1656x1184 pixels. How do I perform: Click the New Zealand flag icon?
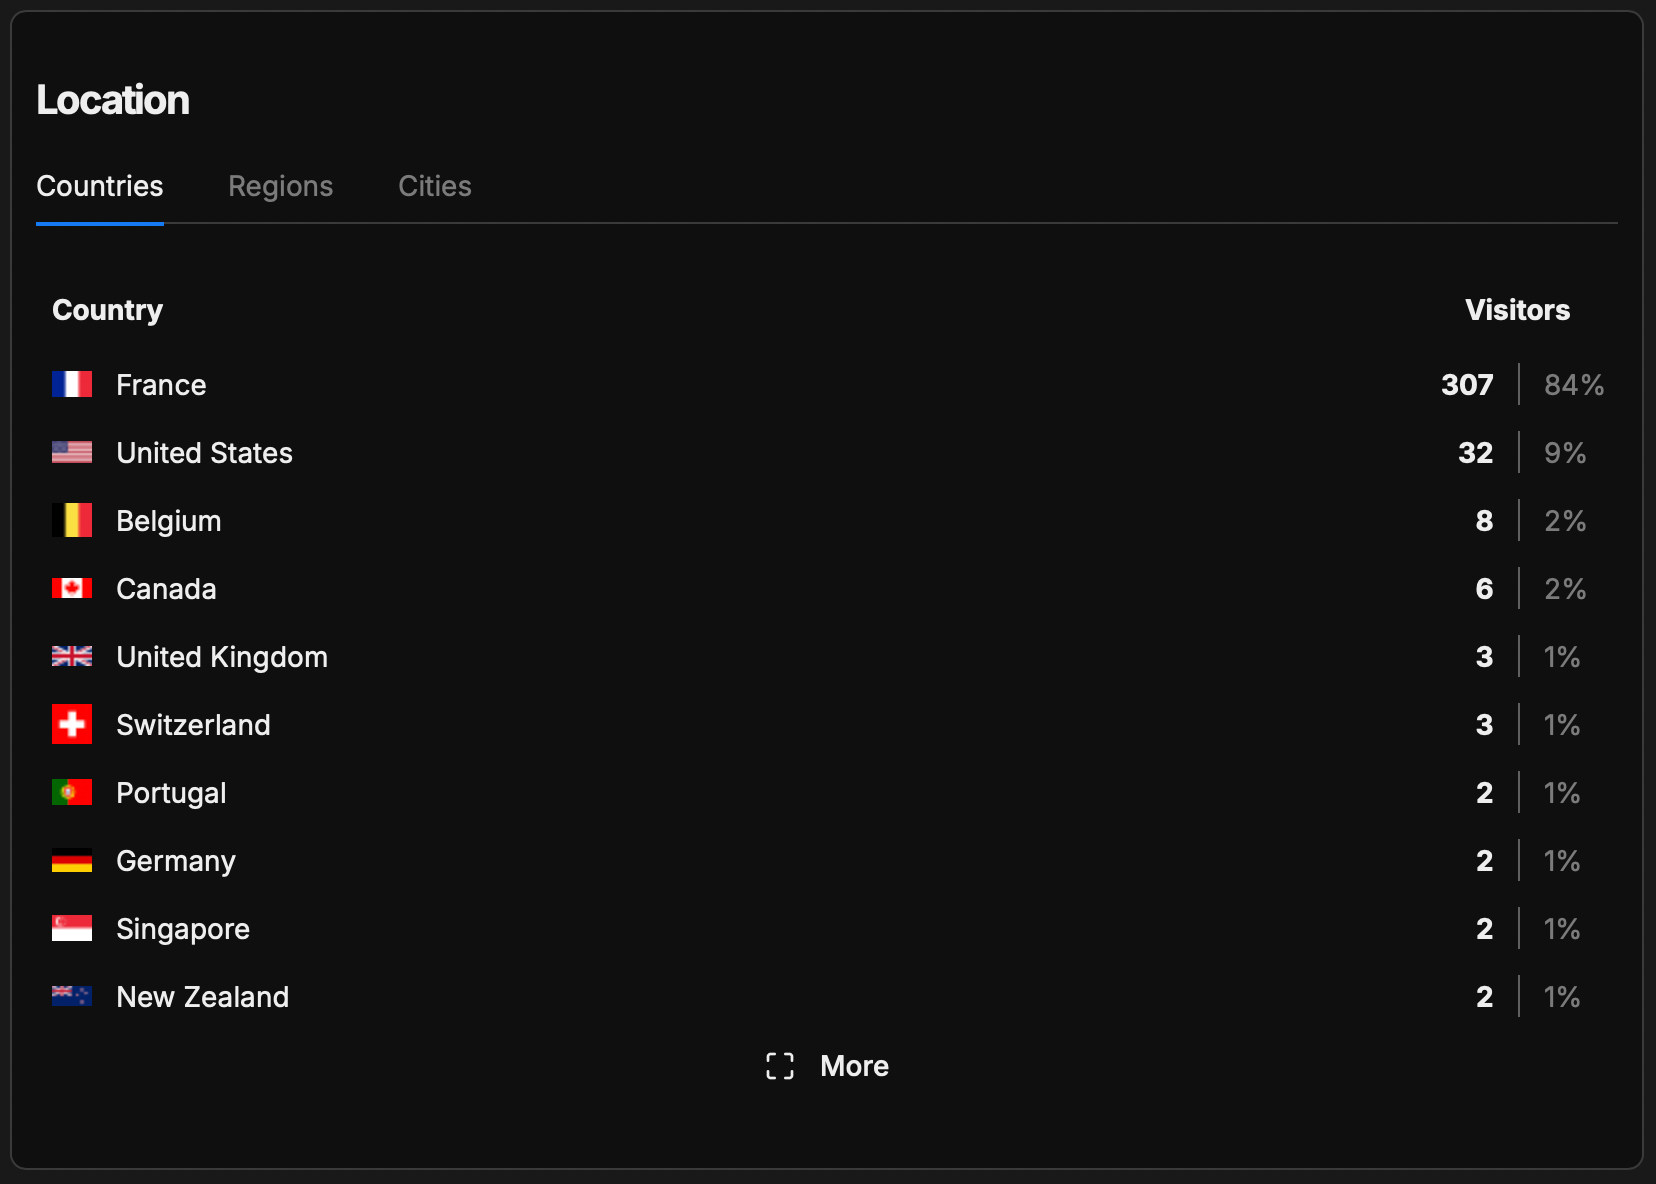pyautogui.click(x=72, y=997)
